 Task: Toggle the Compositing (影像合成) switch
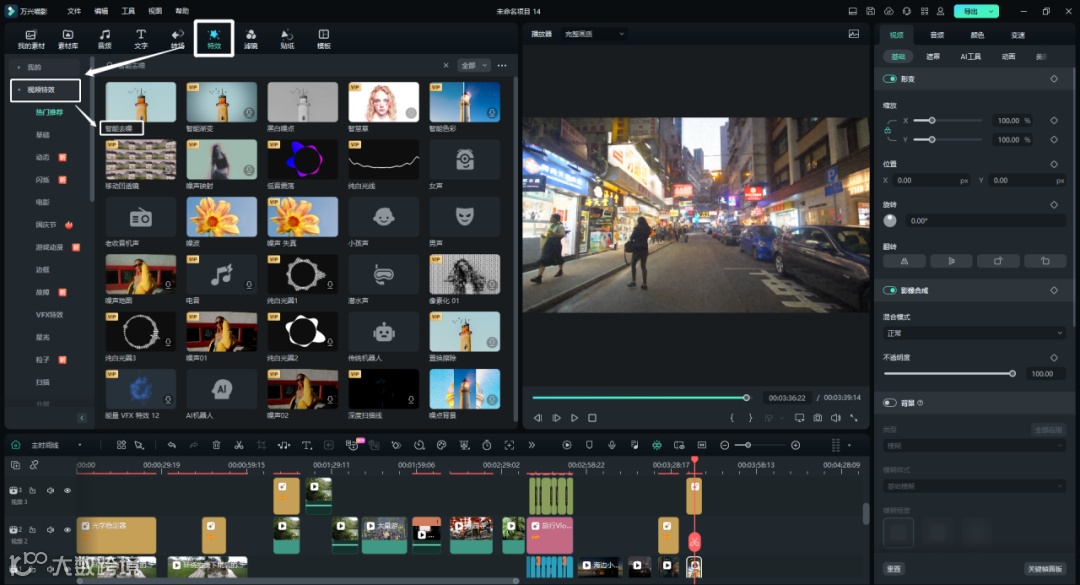889,291
